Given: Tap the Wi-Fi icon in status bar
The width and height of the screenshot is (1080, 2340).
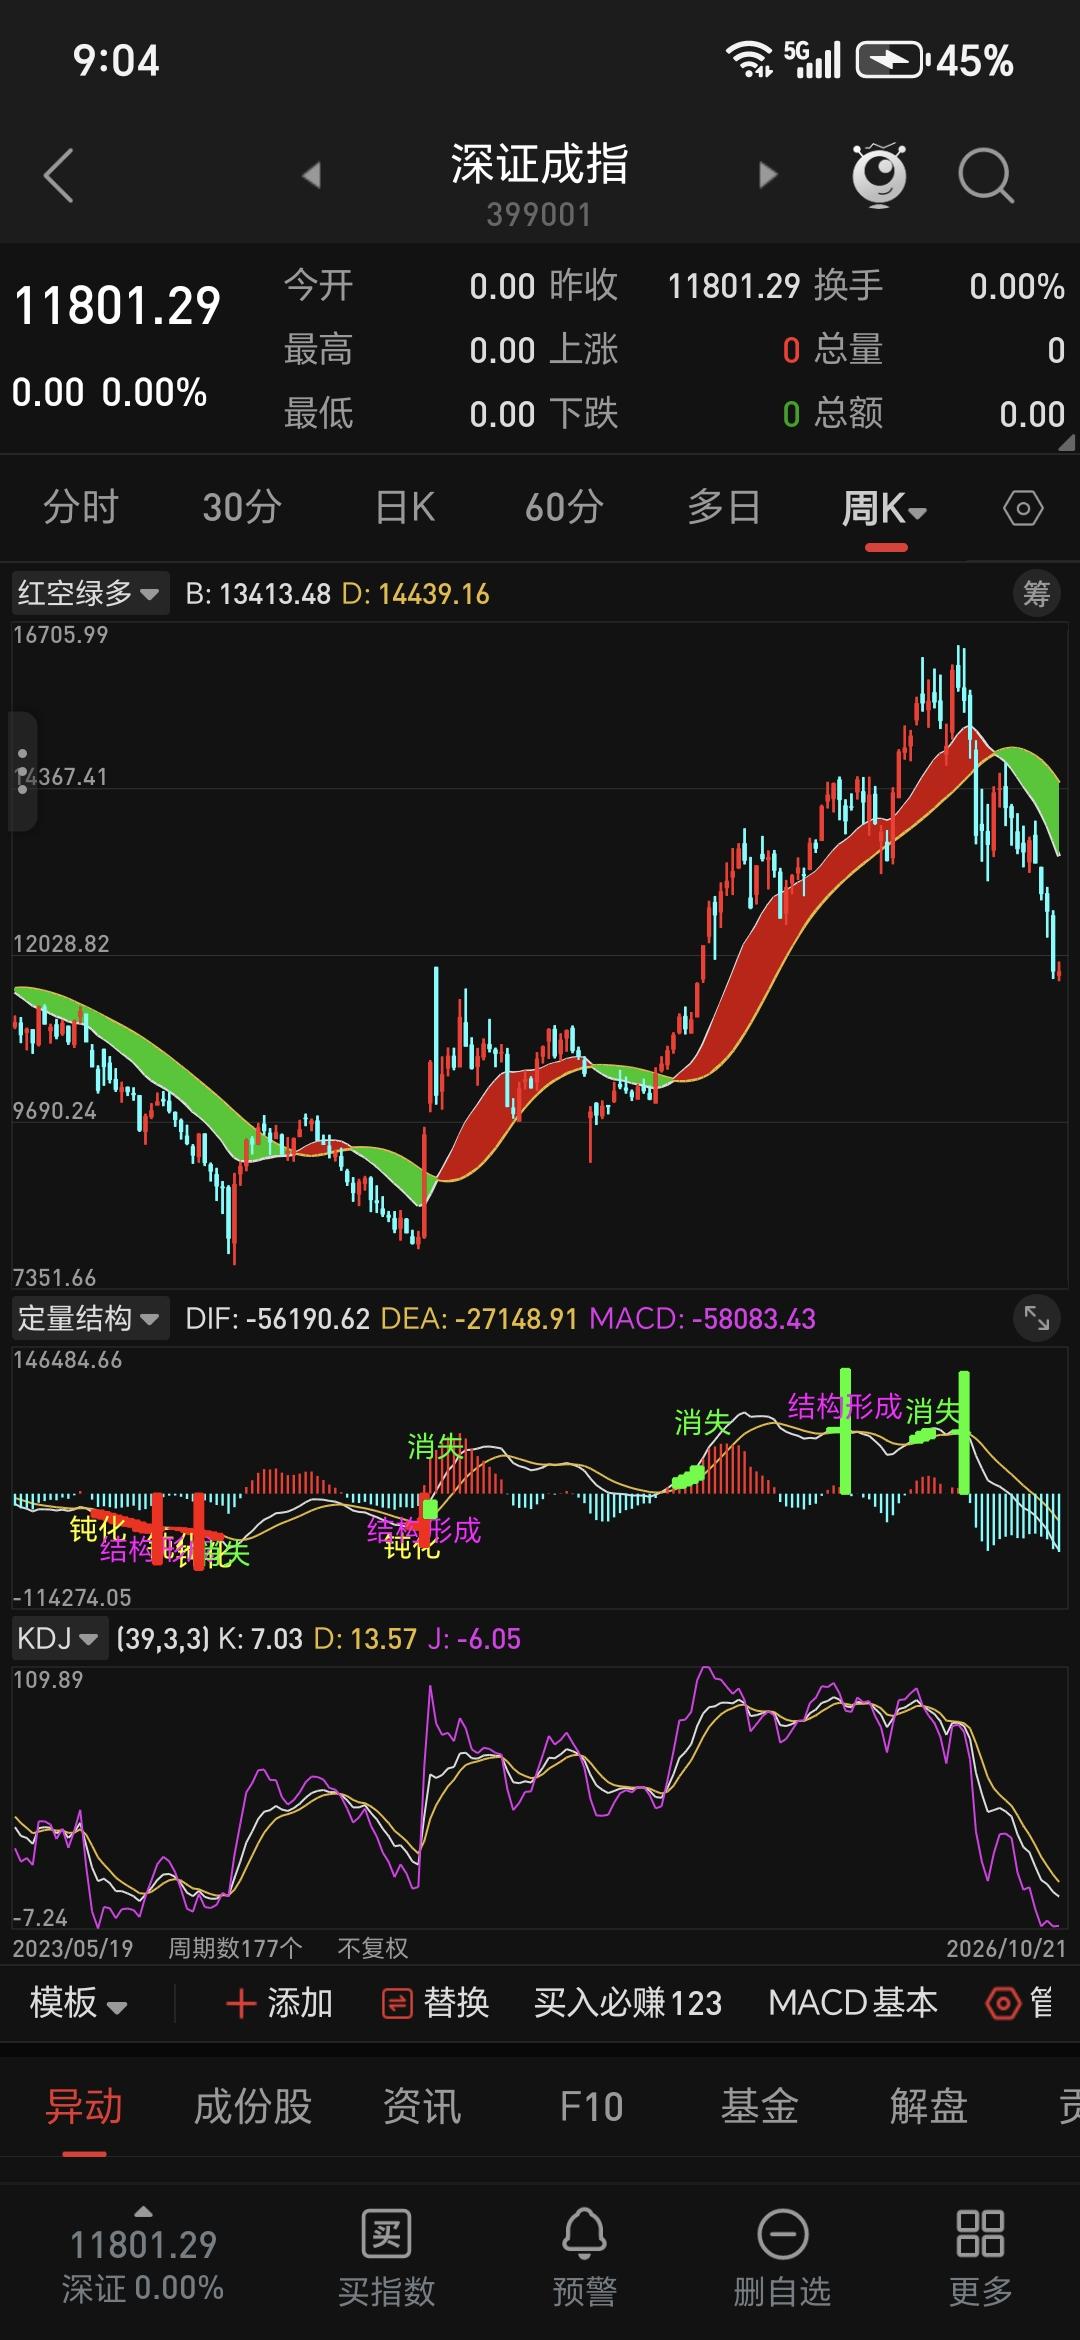Looking at the screenshot, I should (x=749, y=60).
